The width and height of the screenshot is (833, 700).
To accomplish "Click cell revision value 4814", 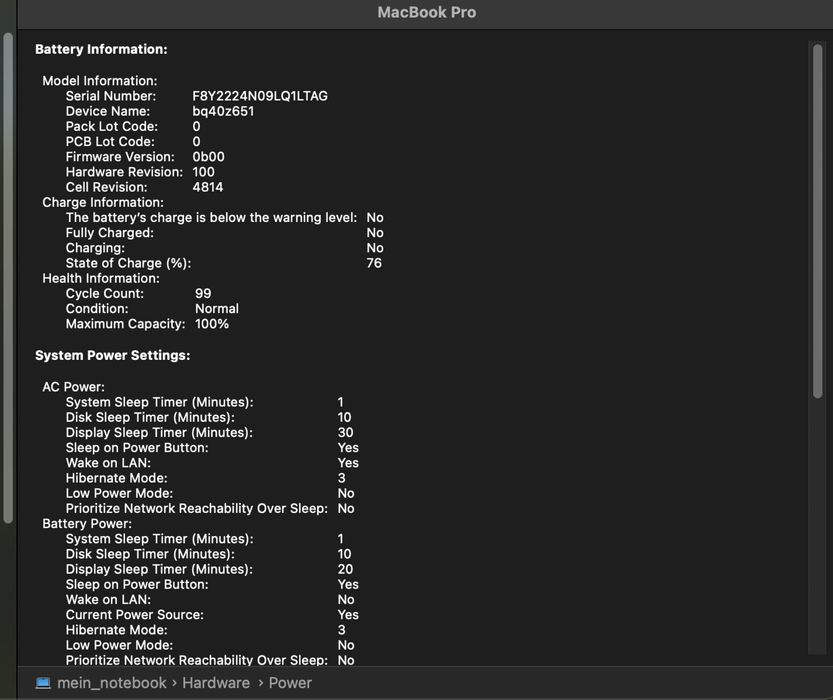I will 208,187.
